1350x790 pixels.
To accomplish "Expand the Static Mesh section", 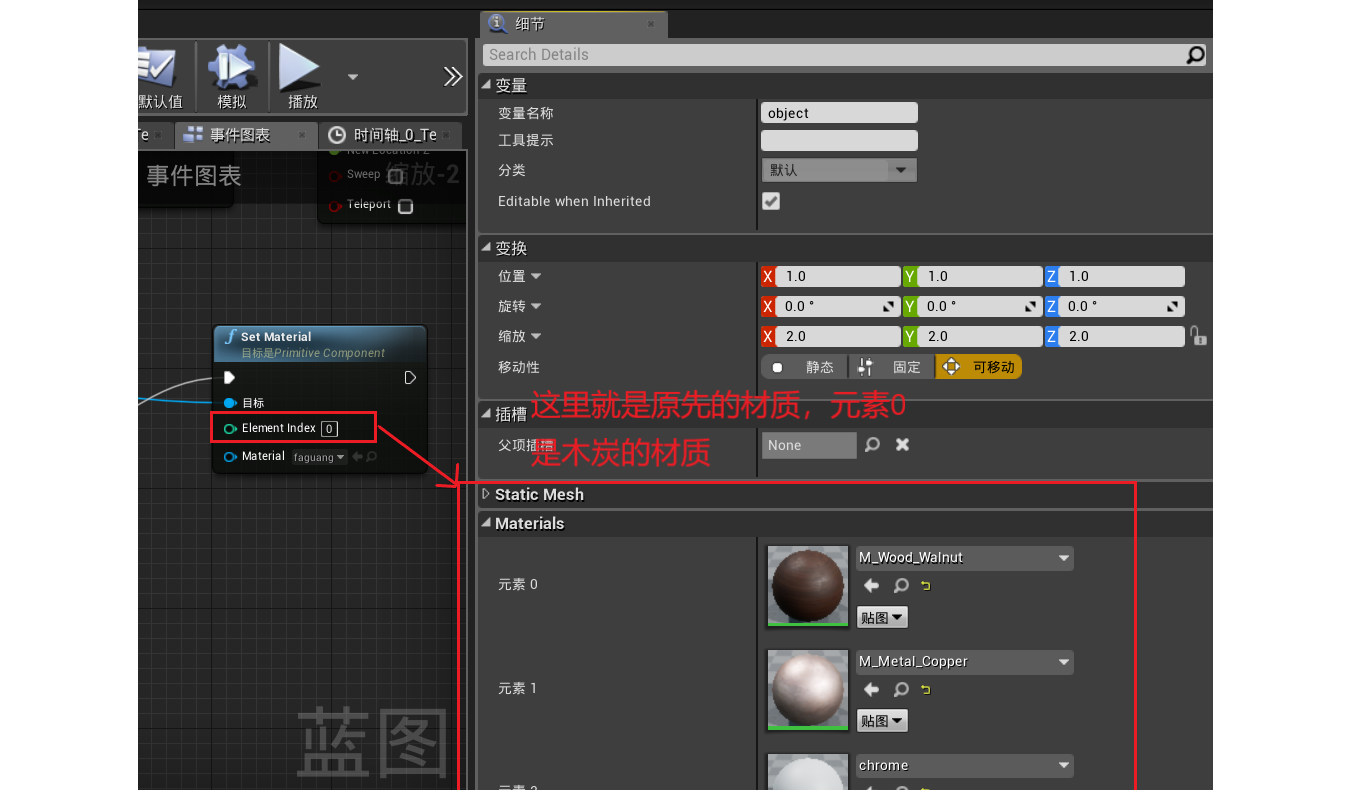I will click(486, 494).
